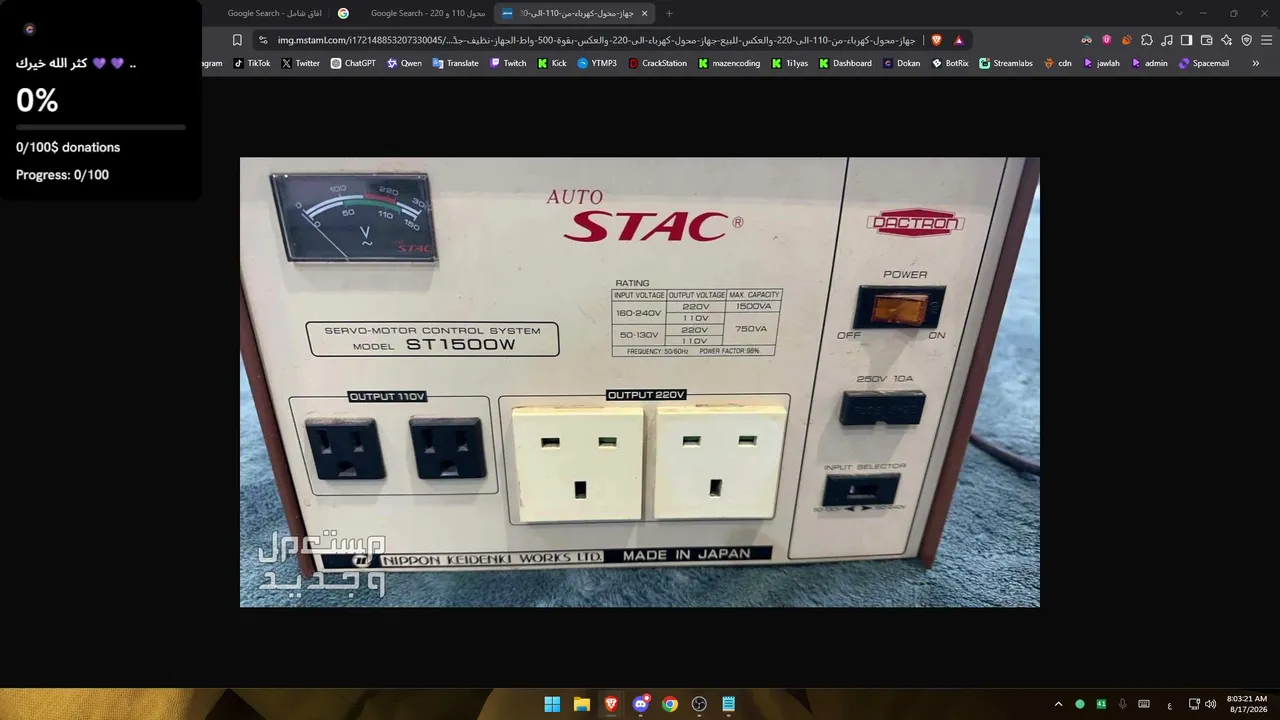This screenshot has height=720, width=1280.
Task: Open the browser main hamburger menu
Action: click(x=1267, y=40)
